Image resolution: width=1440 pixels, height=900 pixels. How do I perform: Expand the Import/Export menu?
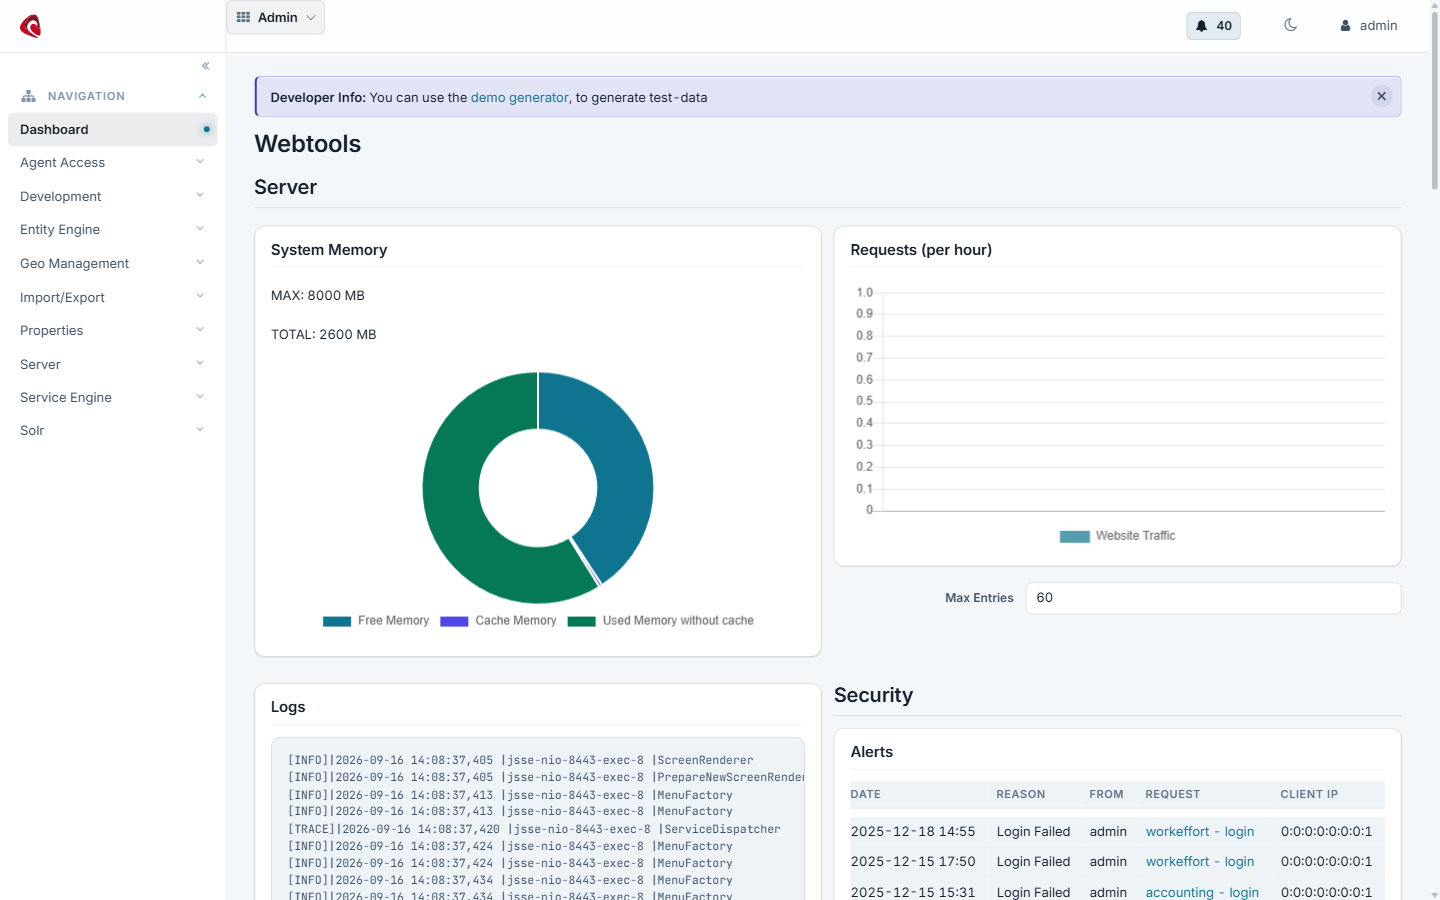[x=112, y=297]
